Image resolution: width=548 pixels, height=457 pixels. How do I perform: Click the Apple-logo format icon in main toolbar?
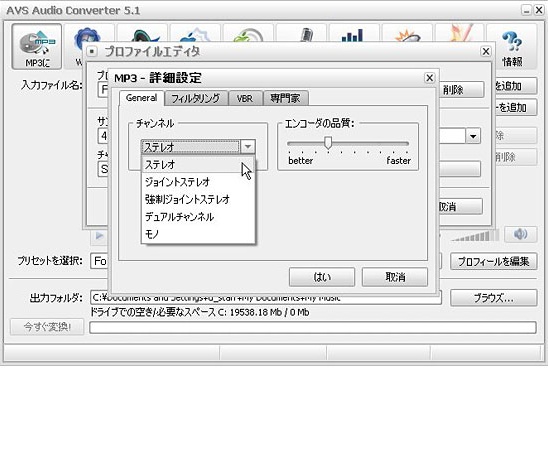click(x=195, y=35)
